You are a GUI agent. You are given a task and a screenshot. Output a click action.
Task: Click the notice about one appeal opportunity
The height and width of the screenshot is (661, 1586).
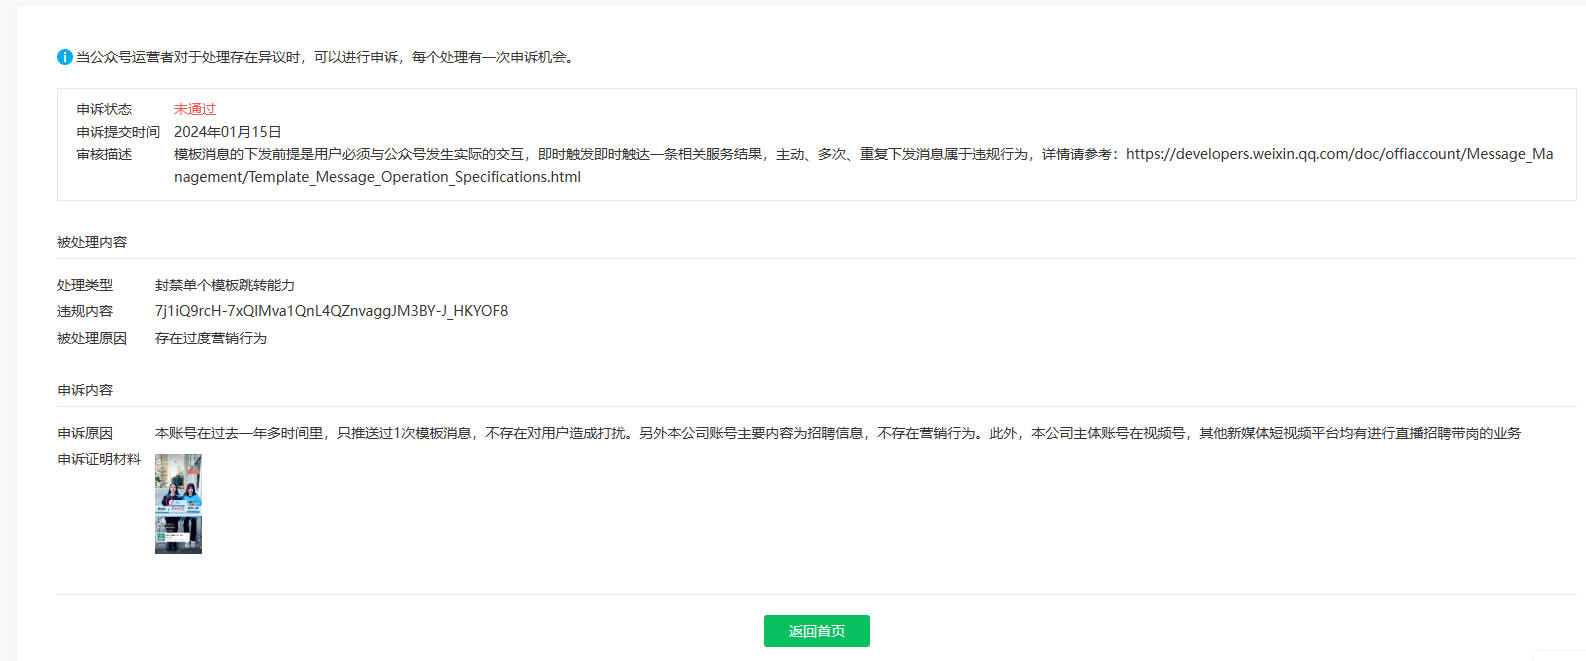click(325, 57)
